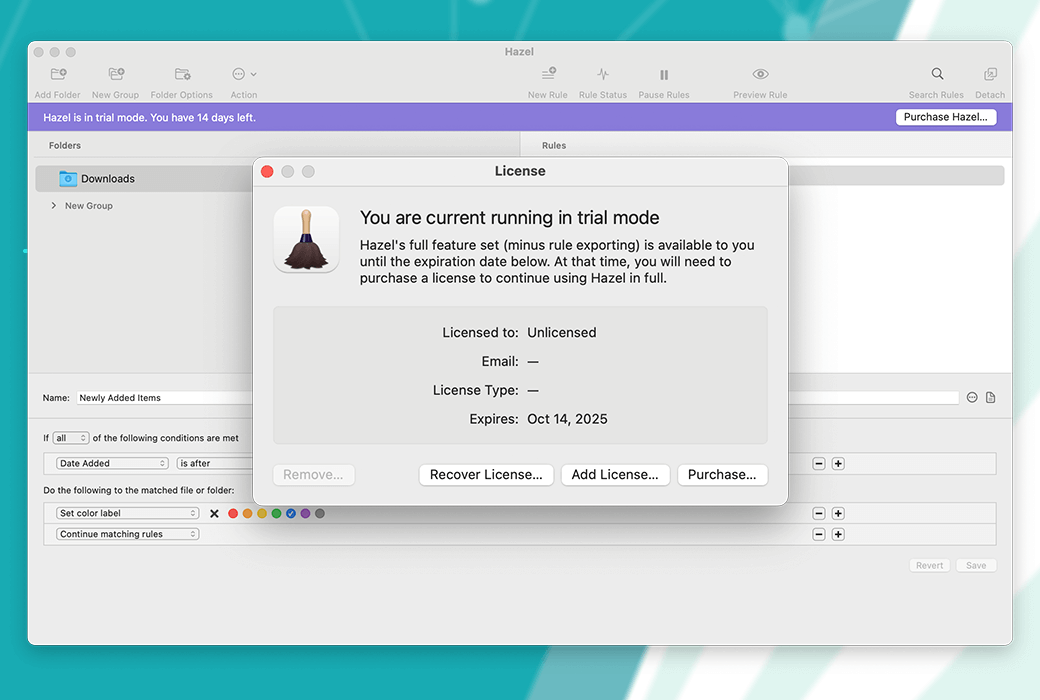The width and height of the screenshot is (1040, 700).
Task: Select the Downloads folder in the list
Action: pyautogui.click(x=108, y=179)
